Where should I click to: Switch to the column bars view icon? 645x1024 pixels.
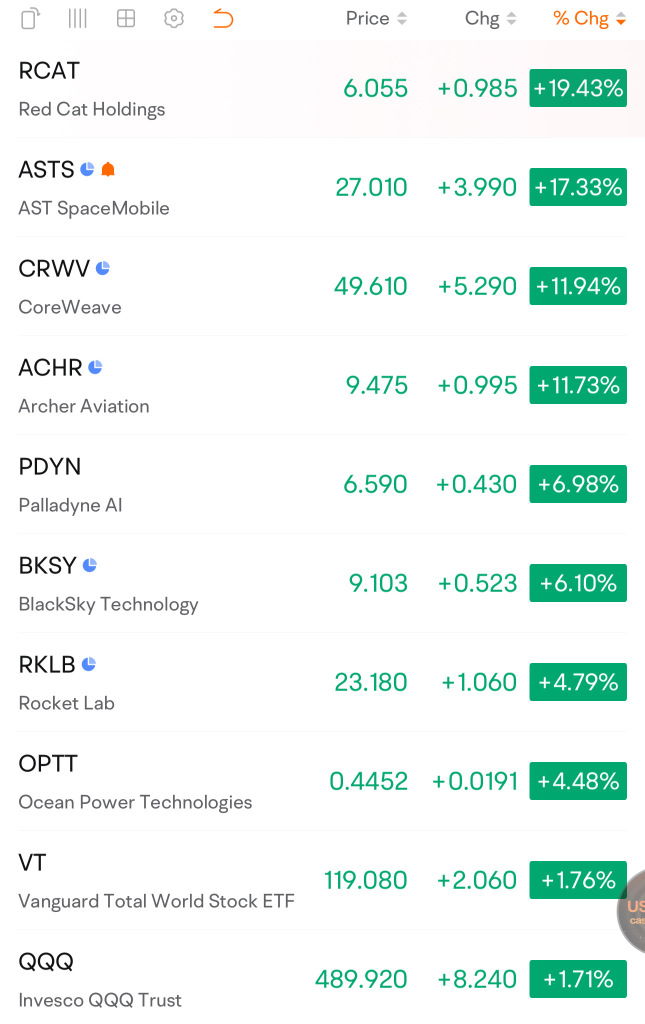coord(78,18)
